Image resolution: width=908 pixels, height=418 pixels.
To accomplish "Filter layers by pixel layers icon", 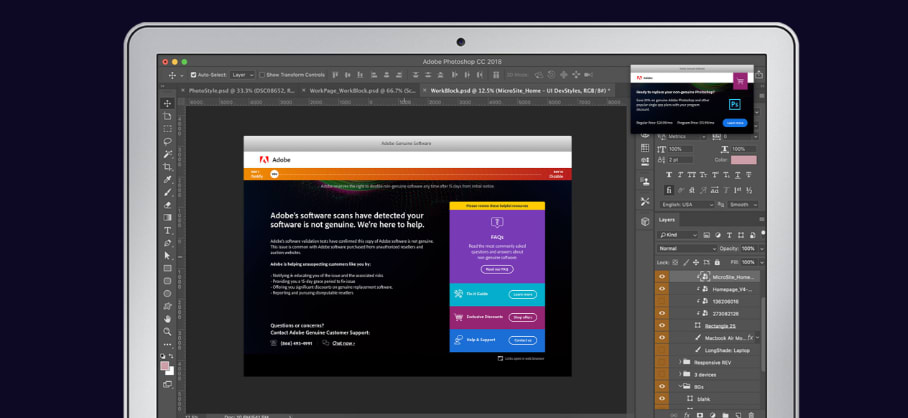I will pyautogui.click(x=706, y=235).
